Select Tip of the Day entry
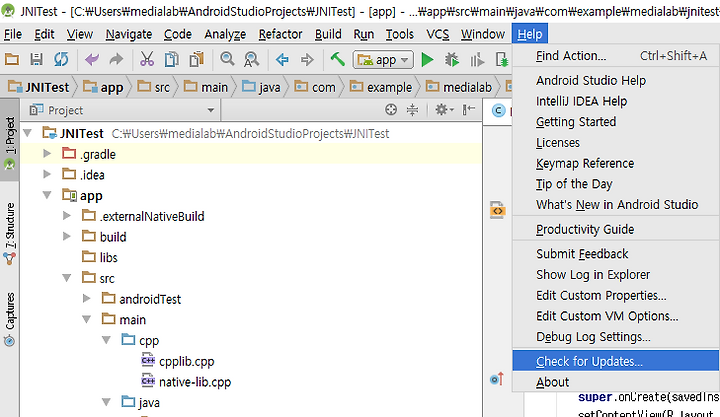The height and width of the screenshot is (417, 720). pyautogui.click(x=615, y=184)
